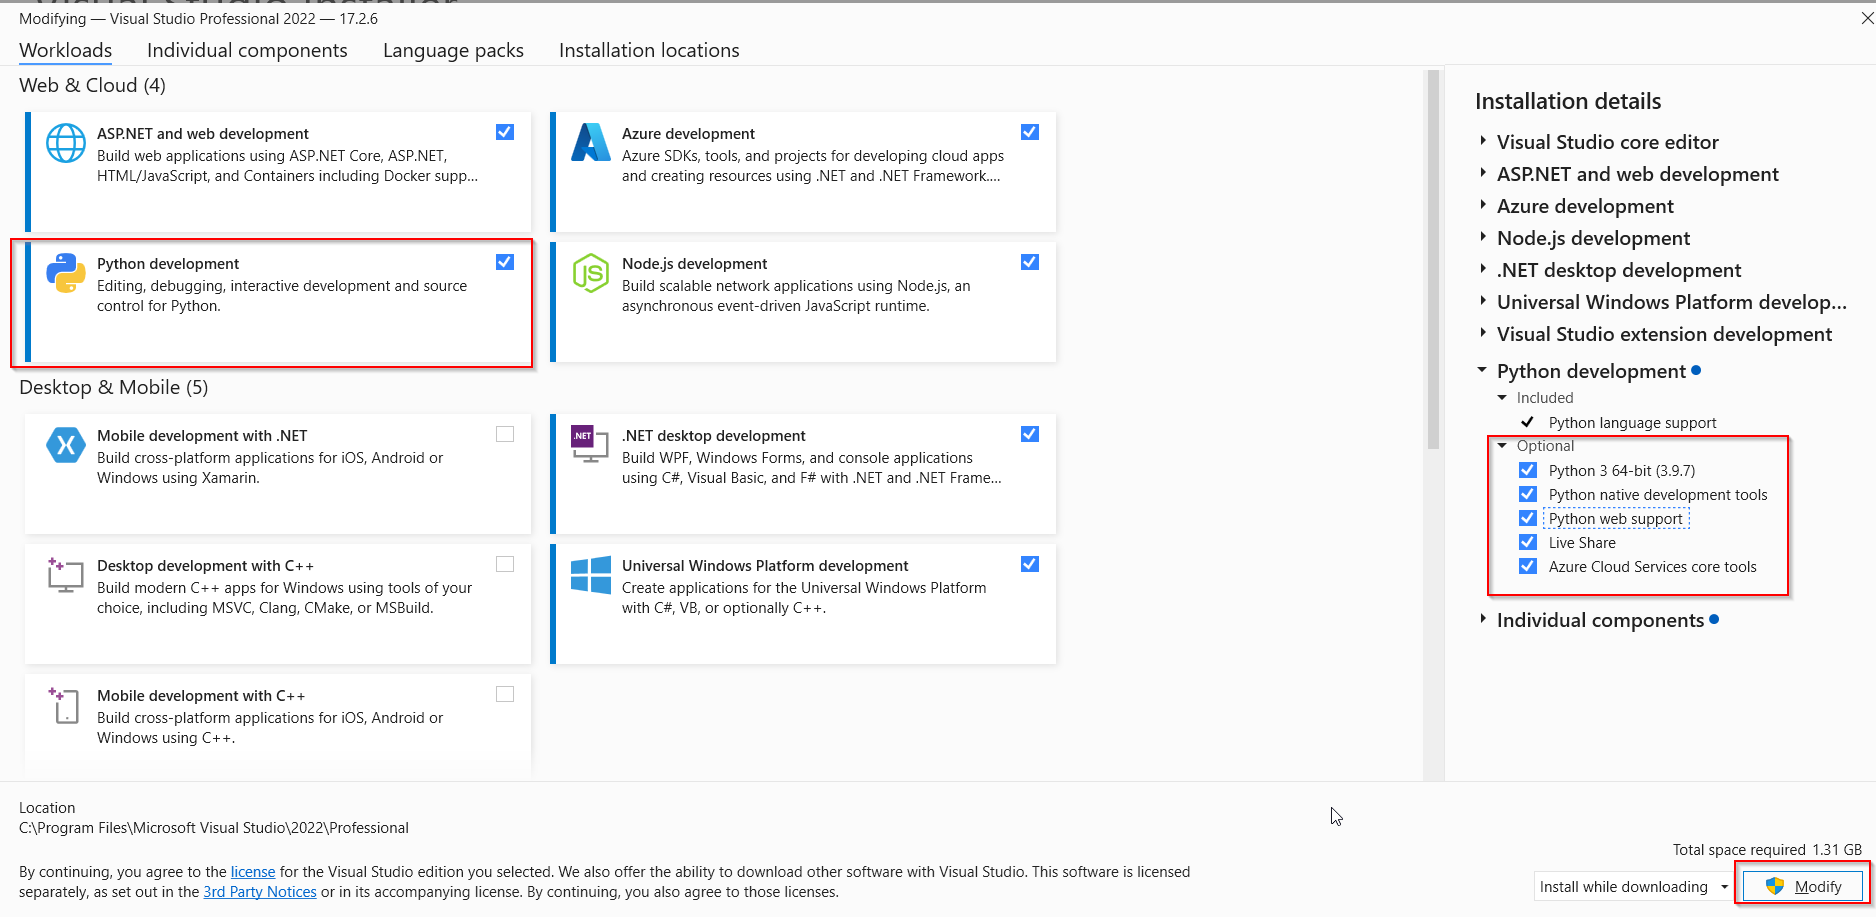1876x917 pixels.
Task: Select Python language support item
Action: (1632, 422)
